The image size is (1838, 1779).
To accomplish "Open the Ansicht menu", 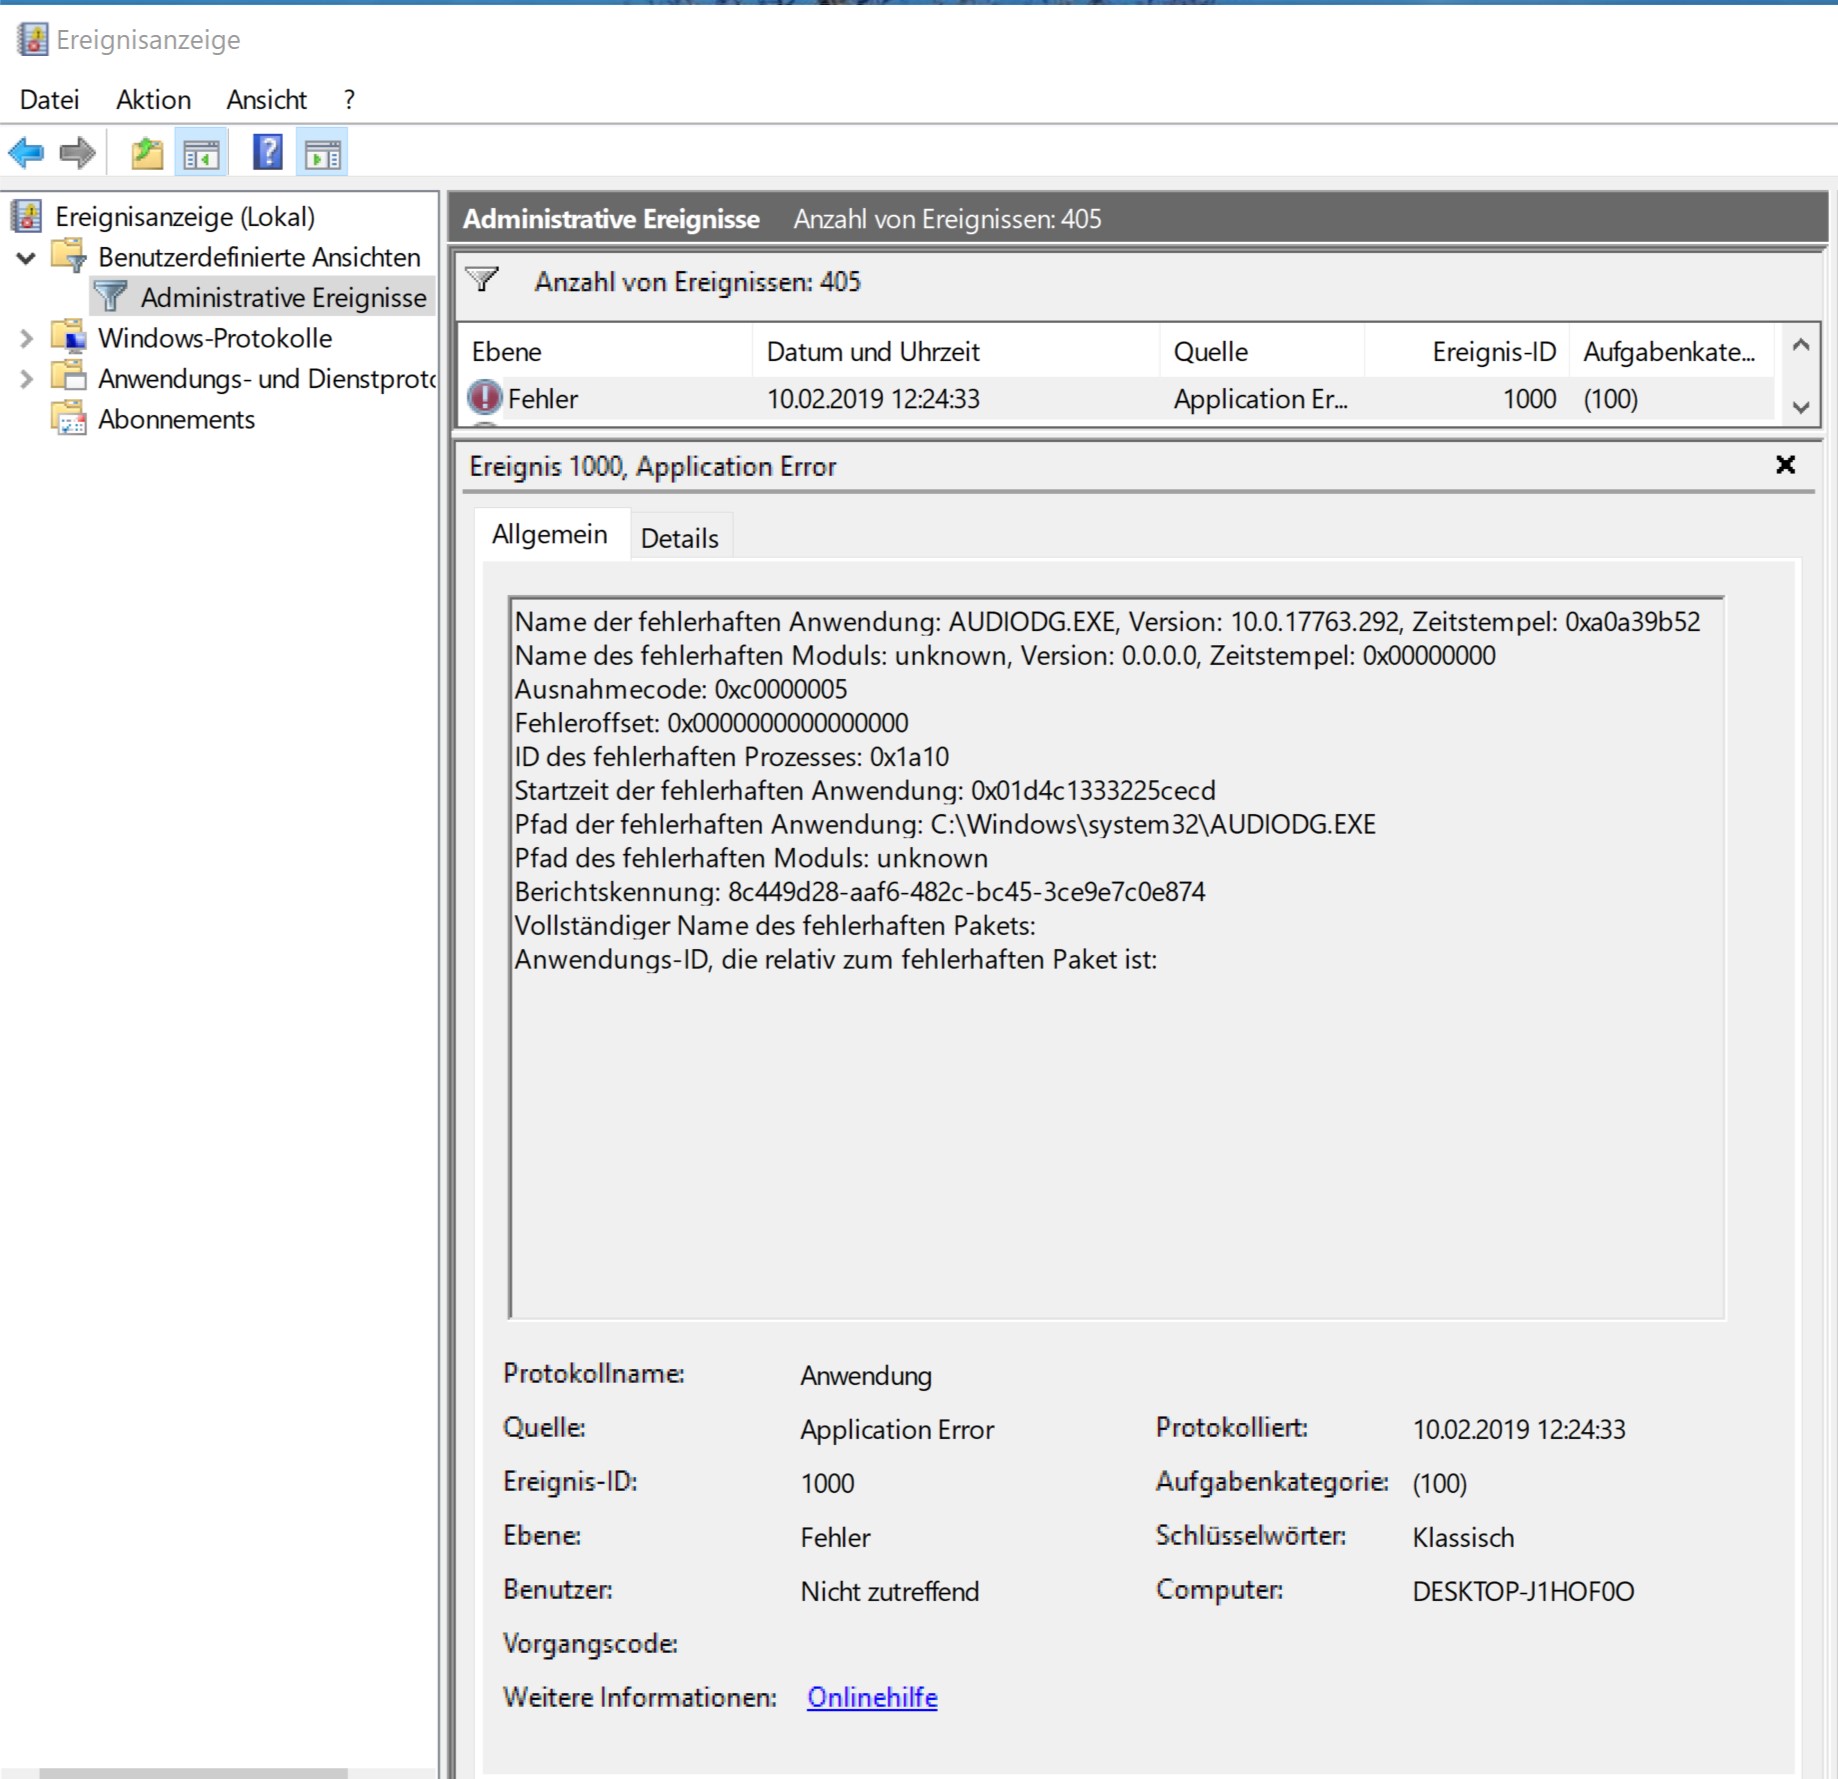I will click(266, 99).
